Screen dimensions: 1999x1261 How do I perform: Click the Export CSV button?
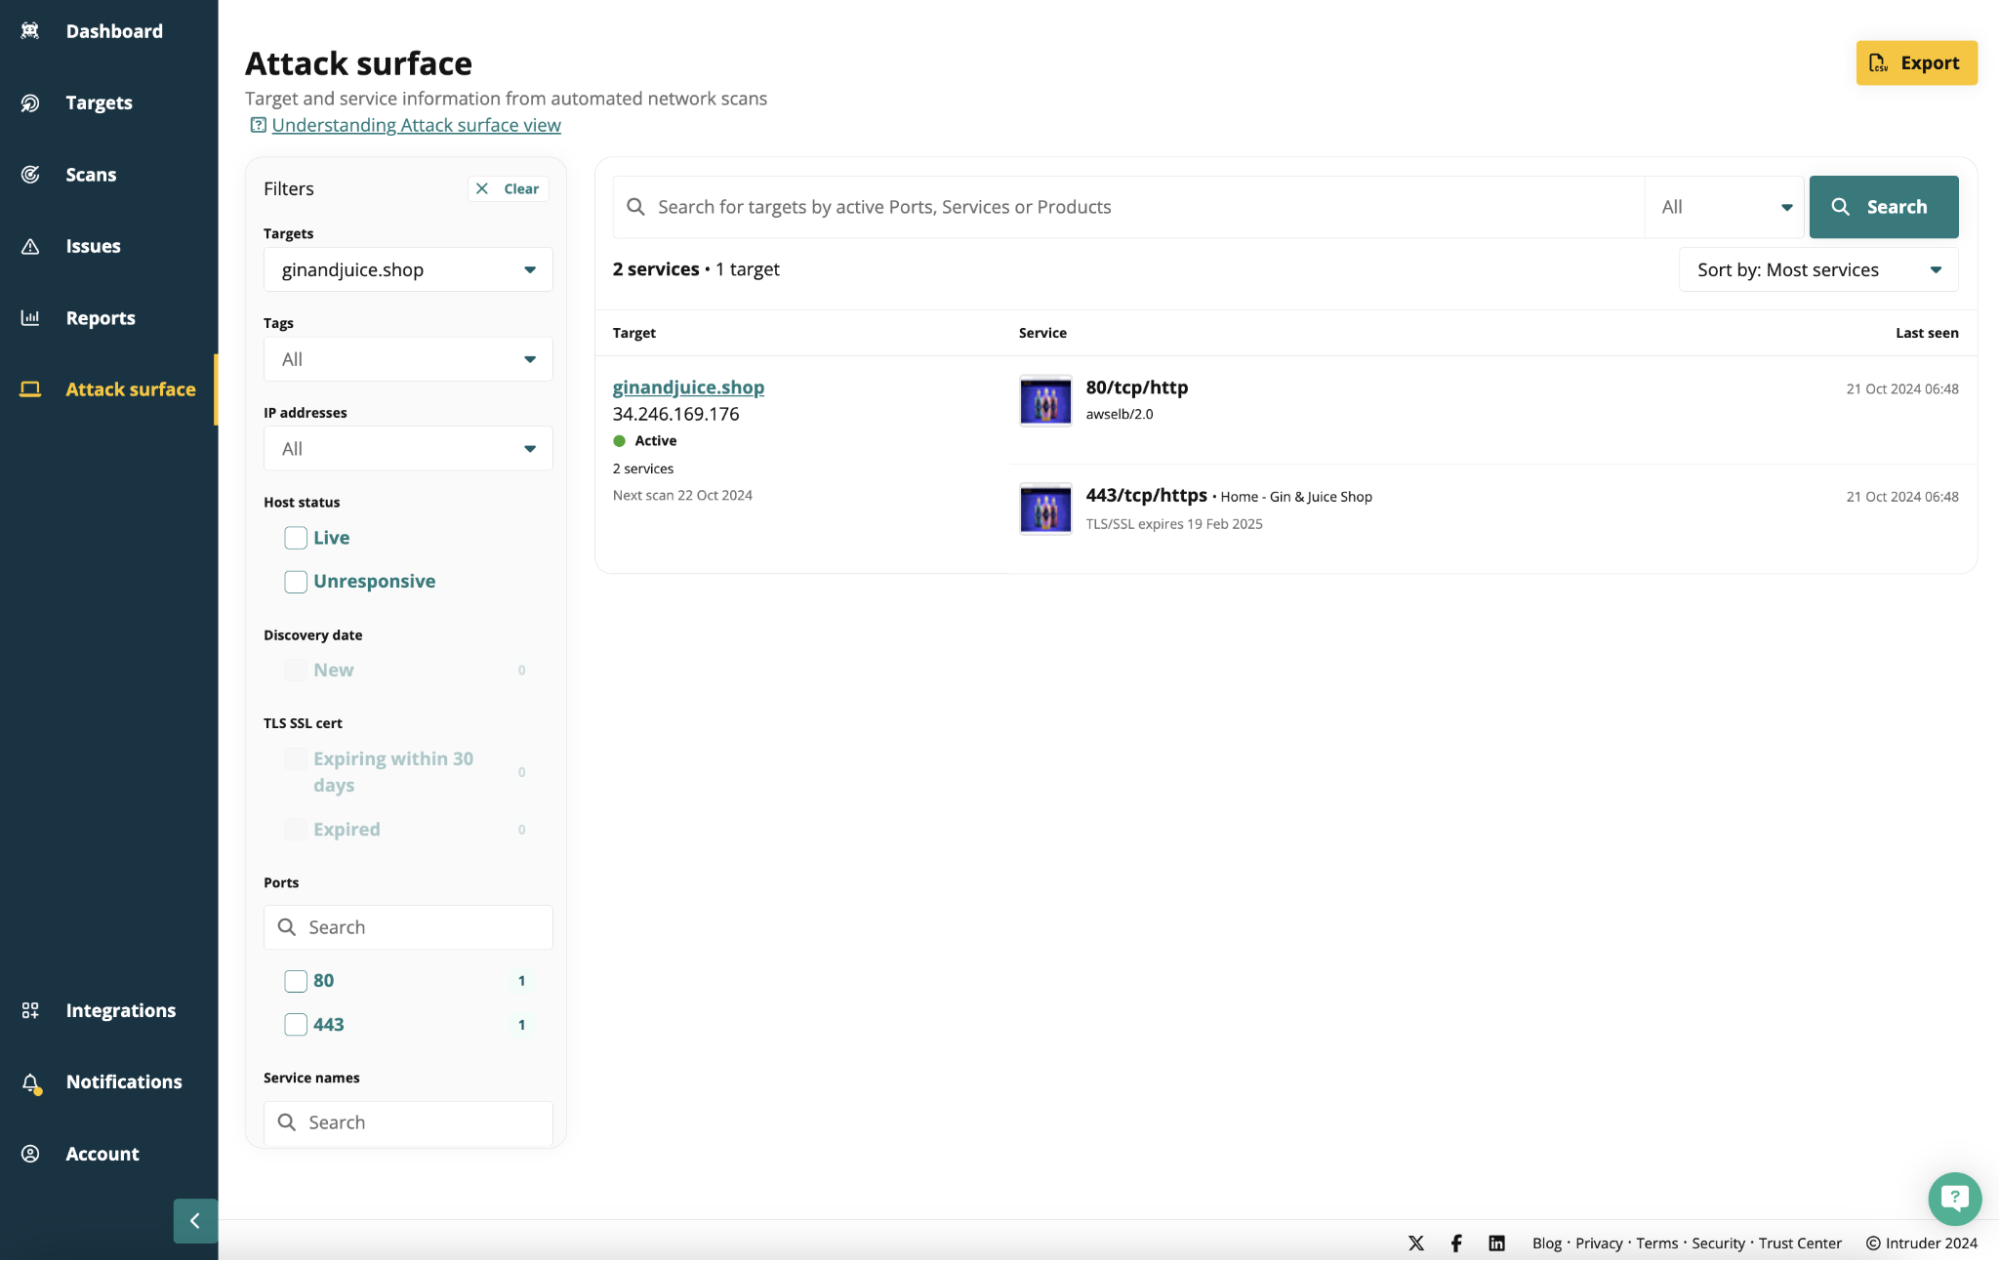(x=1915, y=63)
